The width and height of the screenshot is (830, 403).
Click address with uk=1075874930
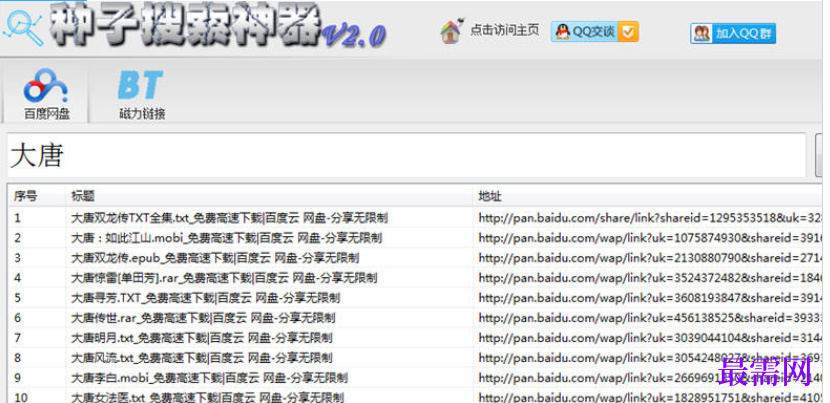click(650, 238)
